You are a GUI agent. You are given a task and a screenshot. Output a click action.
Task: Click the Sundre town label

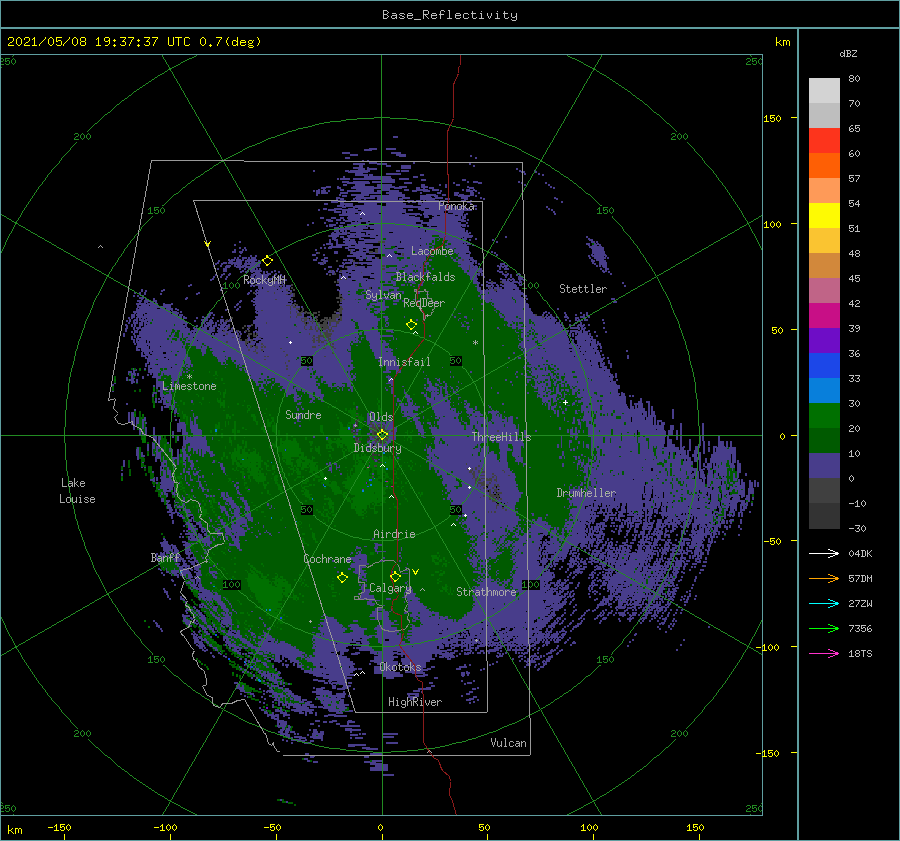click(x=303, y=414)
